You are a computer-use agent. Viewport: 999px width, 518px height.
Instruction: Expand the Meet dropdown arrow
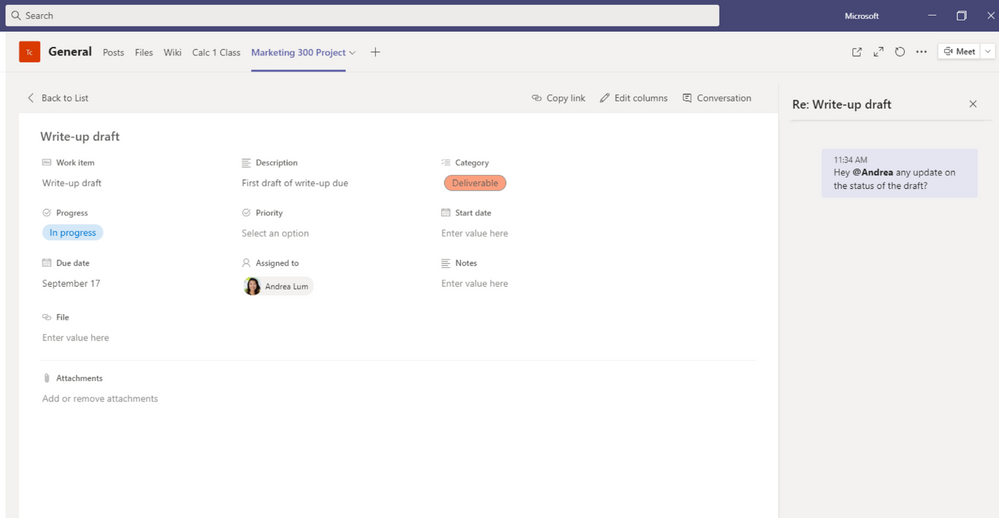click(988, 52)
